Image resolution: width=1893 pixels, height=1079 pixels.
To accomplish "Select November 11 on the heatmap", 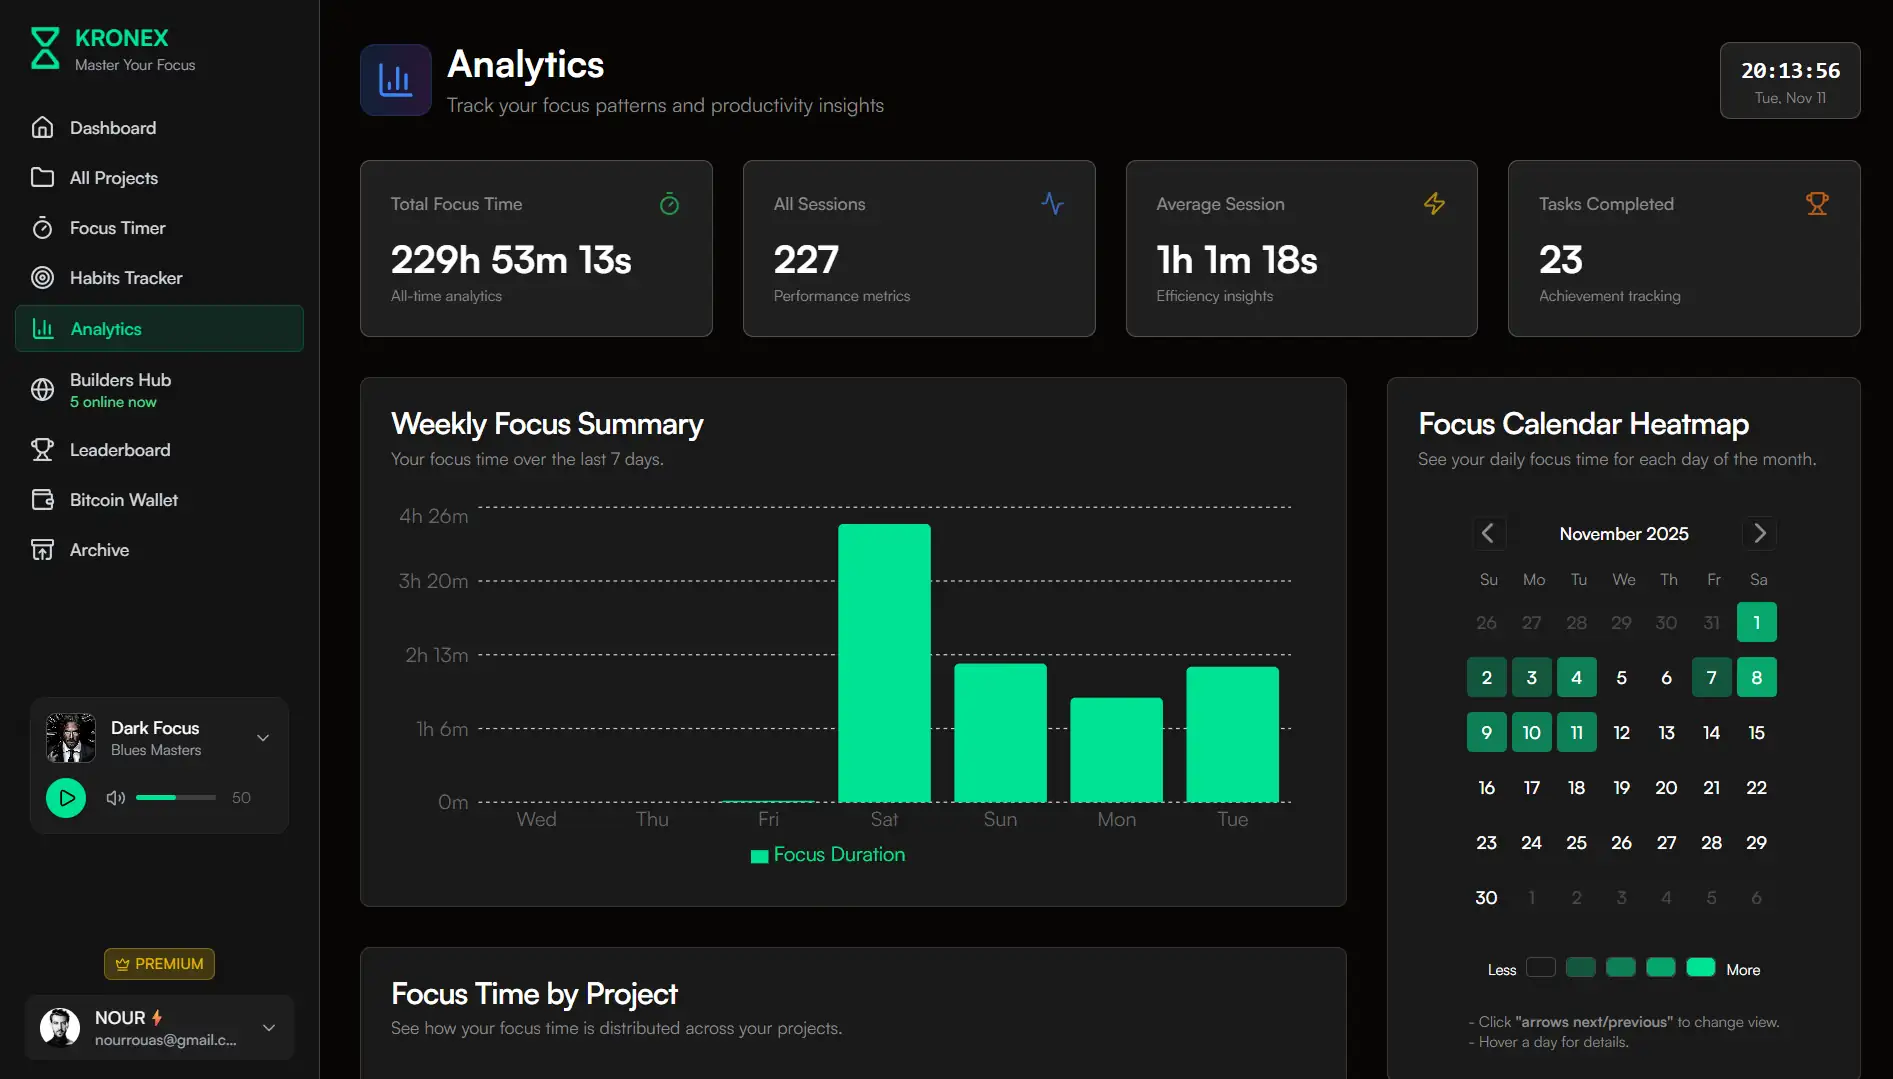I will click(1577, 732).
